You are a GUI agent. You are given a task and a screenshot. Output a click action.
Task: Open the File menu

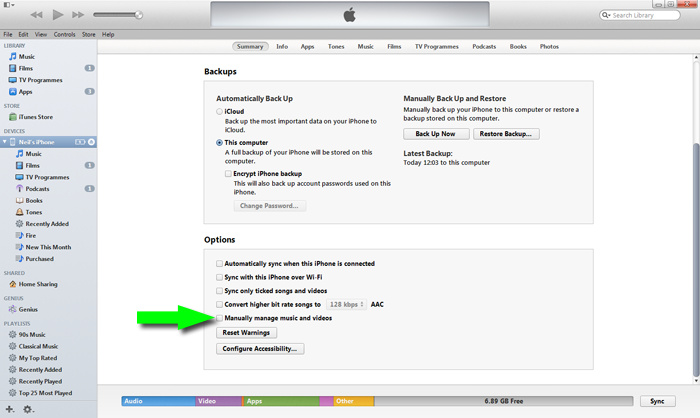[x=8, y=34]
